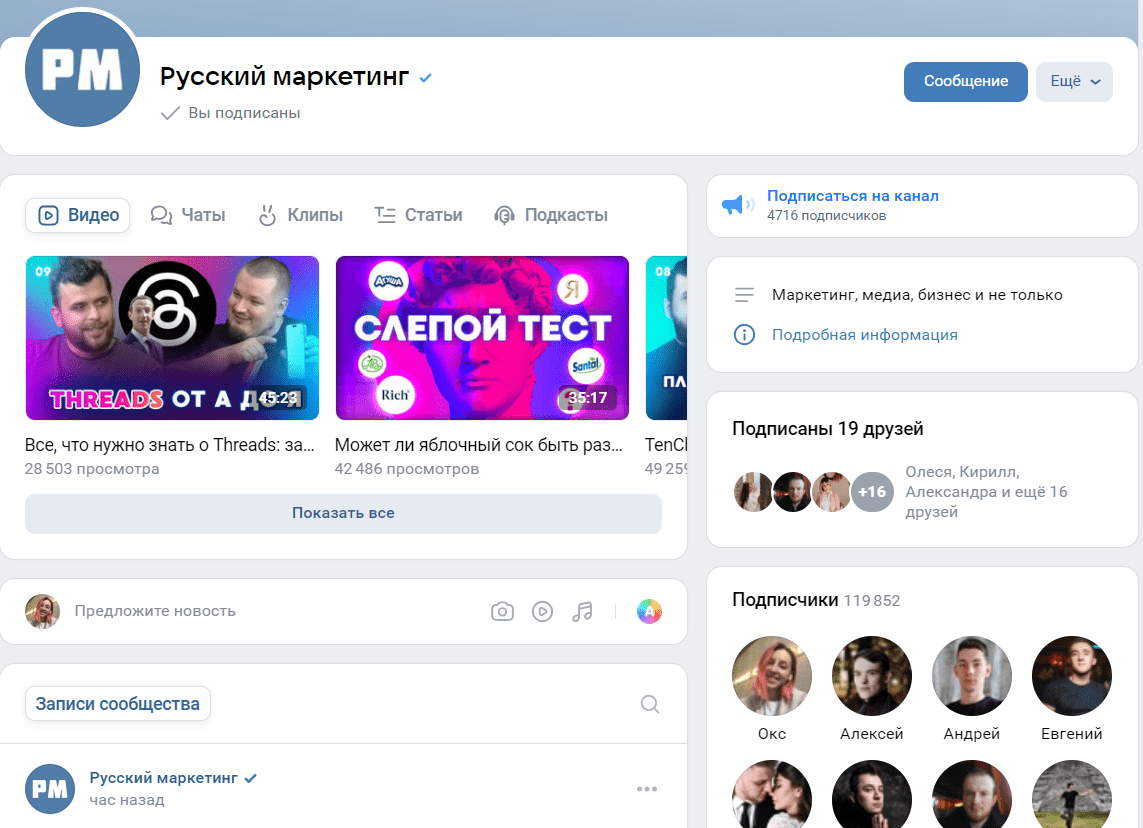
Task: Open the Ещё dropdown menu
Action: tap(1074, 81)
